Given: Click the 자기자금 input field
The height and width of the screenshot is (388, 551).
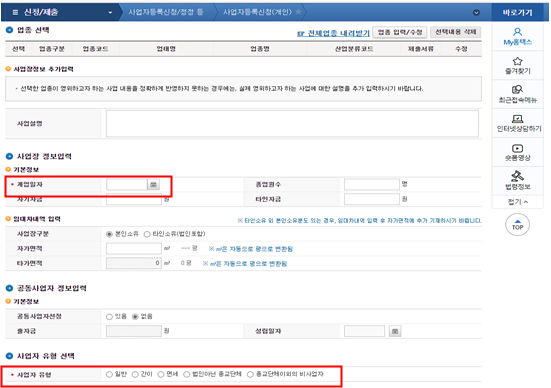Looking at the screenshot, I should coord(134,199).
